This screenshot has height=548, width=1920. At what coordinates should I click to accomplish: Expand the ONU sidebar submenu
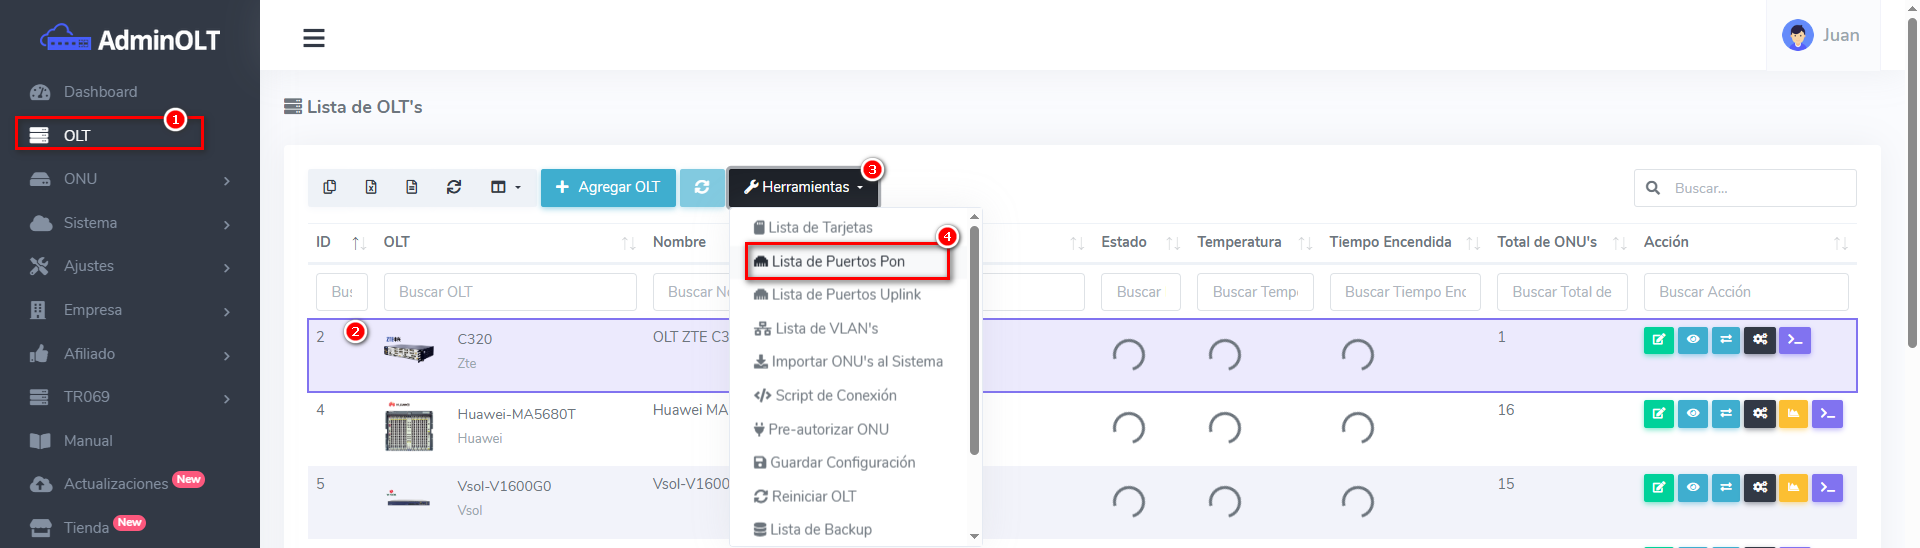coord(130,179)
